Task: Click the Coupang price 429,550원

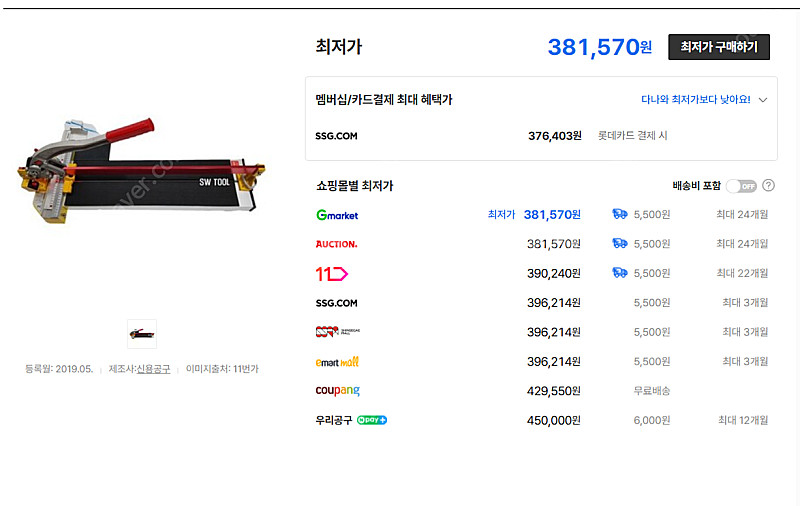Action: (x=554, y=391)
